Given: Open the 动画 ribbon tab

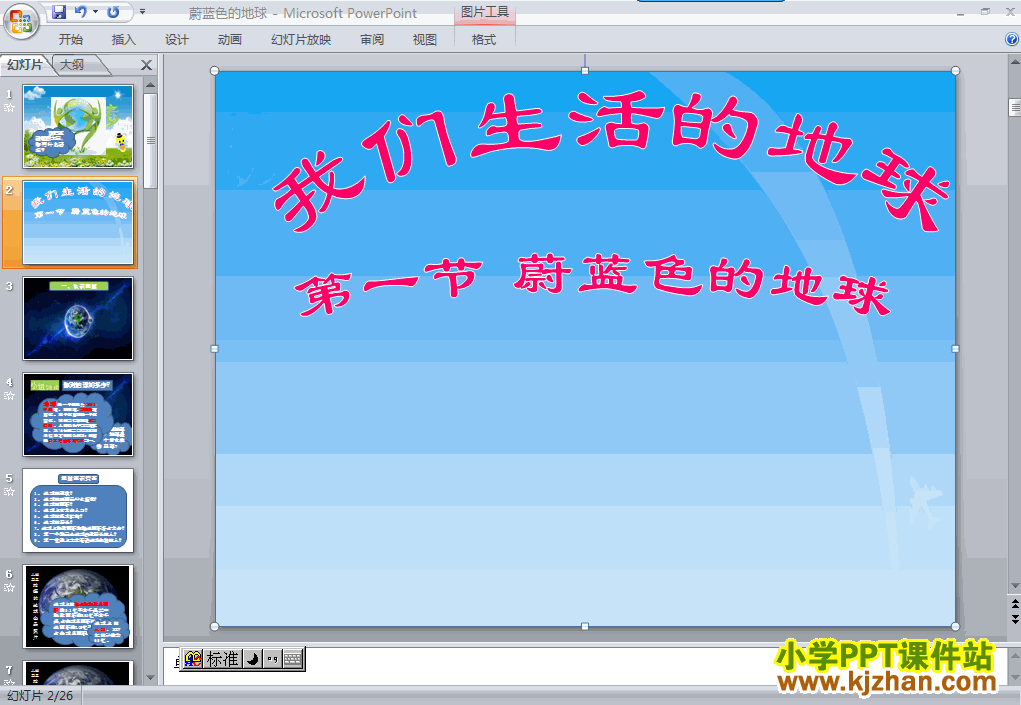Looking at the screenshot, I should (x=229, y=40).
